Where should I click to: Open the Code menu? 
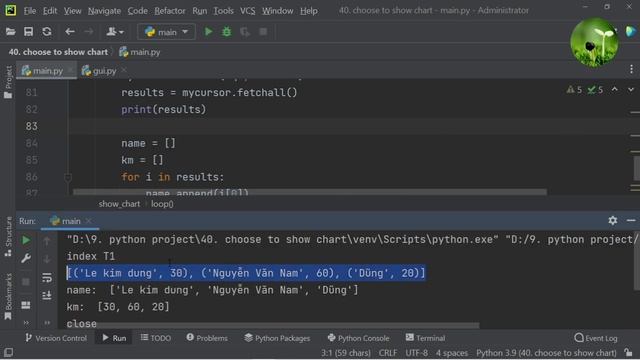[138, 11]
